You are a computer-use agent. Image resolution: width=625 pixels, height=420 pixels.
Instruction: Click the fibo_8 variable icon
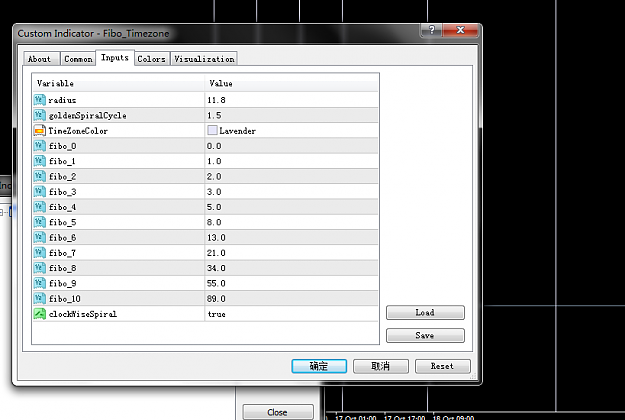pyautogui.click(x=39, y=268)
